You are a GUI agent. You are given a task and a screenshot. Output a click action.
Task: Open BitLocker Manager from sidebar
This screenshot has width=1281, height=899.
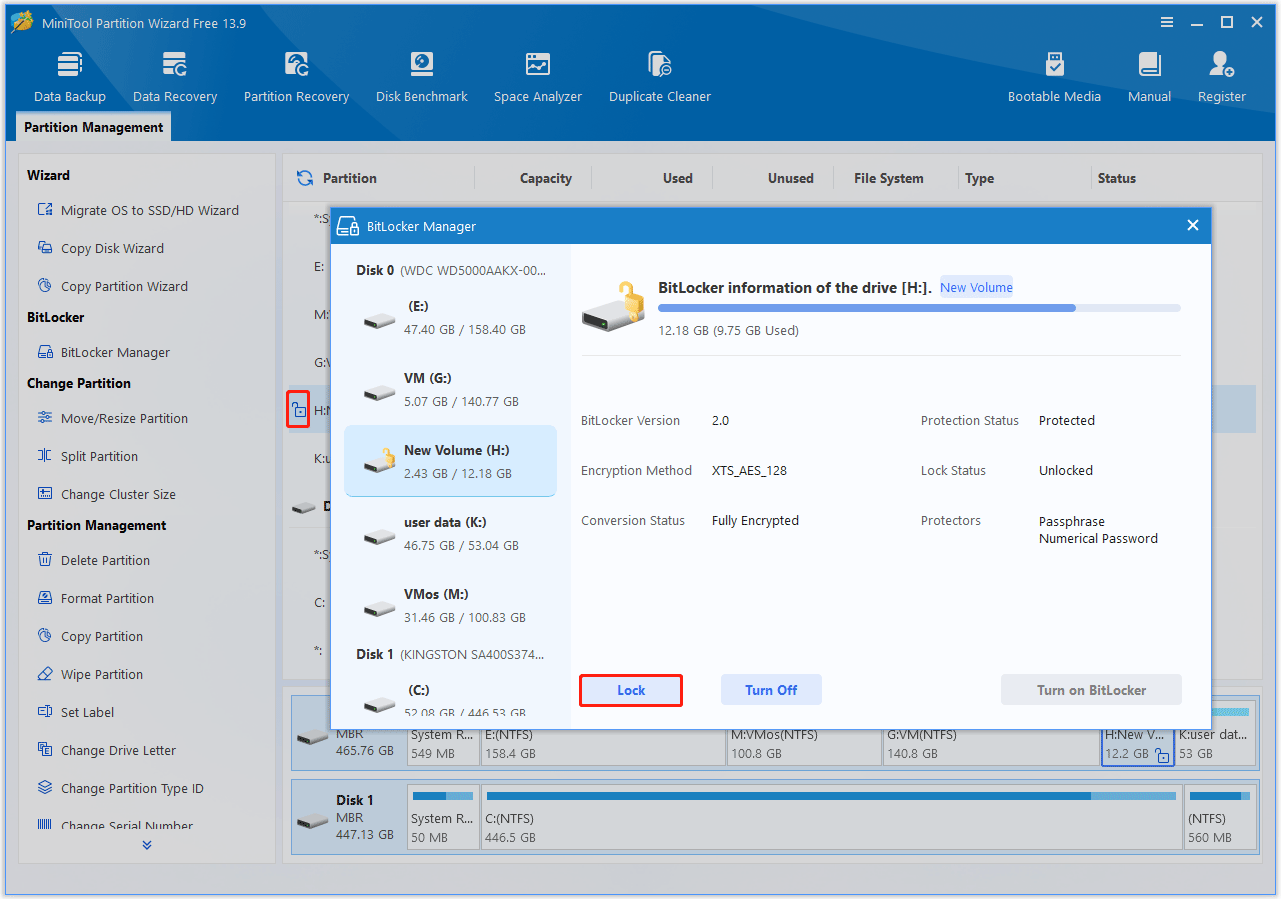103,352
